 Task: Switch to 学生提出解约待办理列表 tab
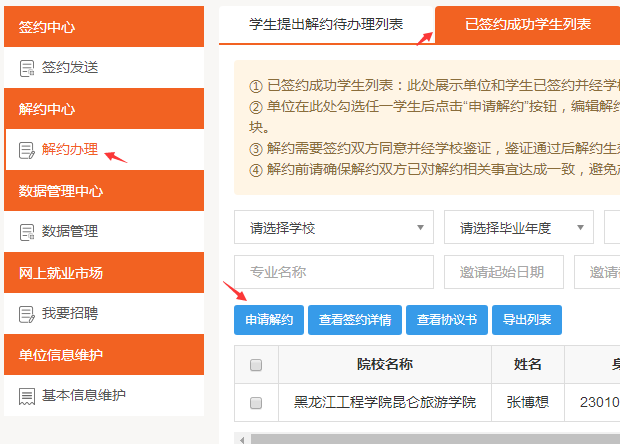pyautogui.click(x=326, y=24)
